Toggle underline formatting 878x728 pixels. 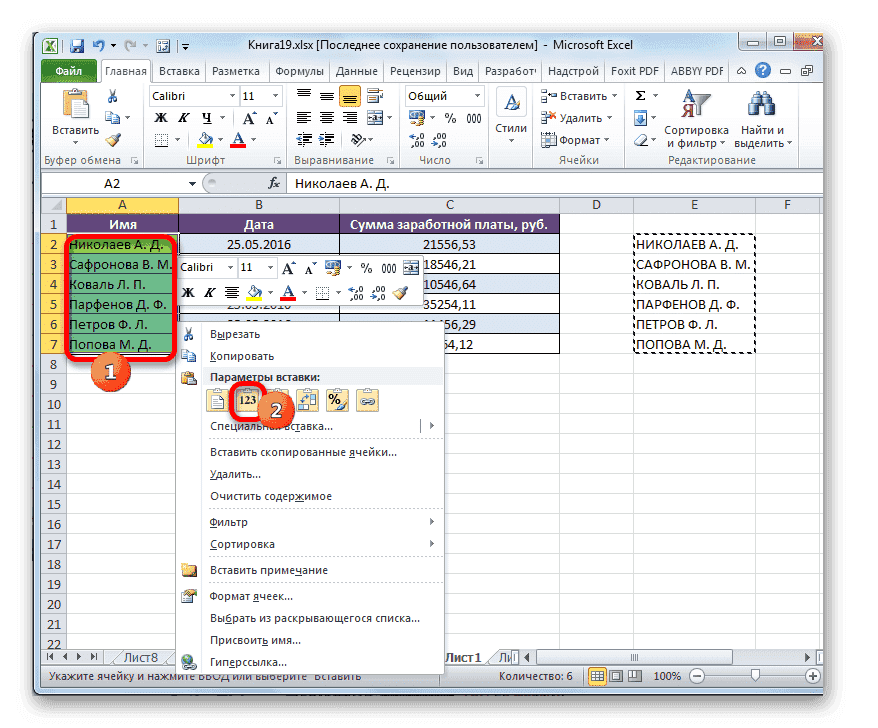pyautogui.click(x=207, y=117)
